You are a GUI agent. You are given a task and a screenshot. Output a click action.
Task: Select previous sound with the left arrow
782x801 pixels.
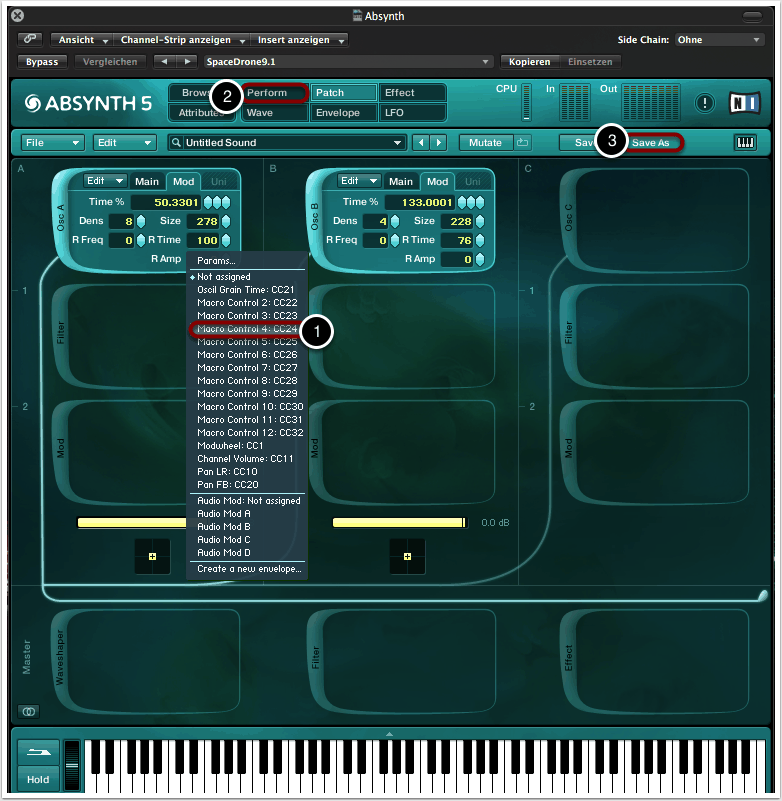(421, 143)
